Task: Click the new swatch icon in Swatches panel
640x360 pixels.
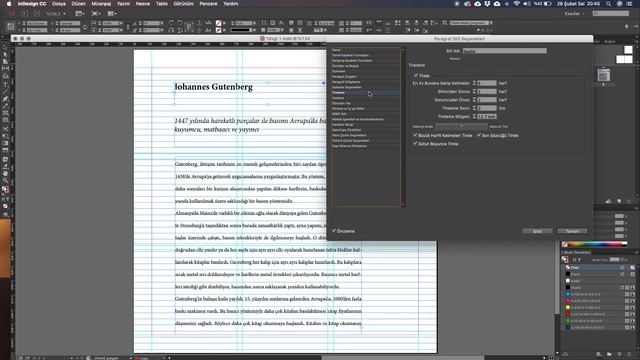Action: (620, 354)
